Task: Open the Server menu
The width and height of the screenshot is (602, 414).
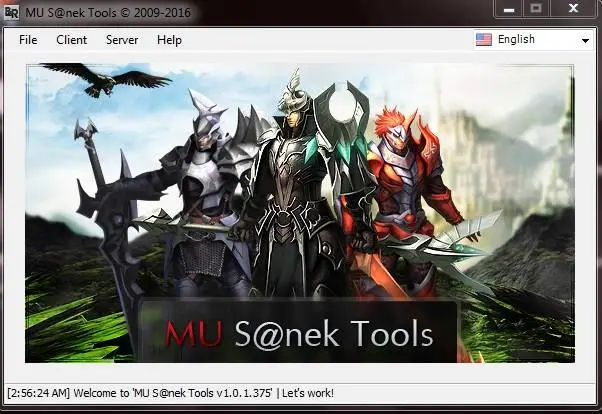Action: coord(122,40)
